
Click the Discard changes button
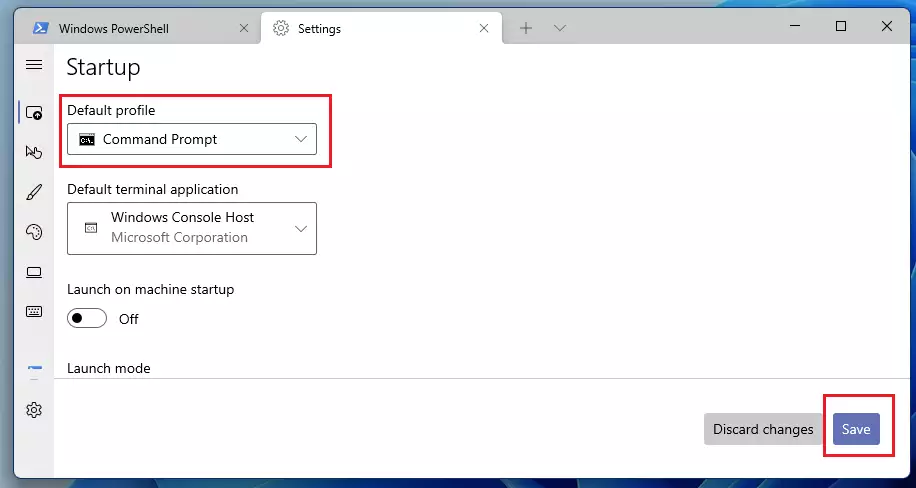[x=763, y=429]
